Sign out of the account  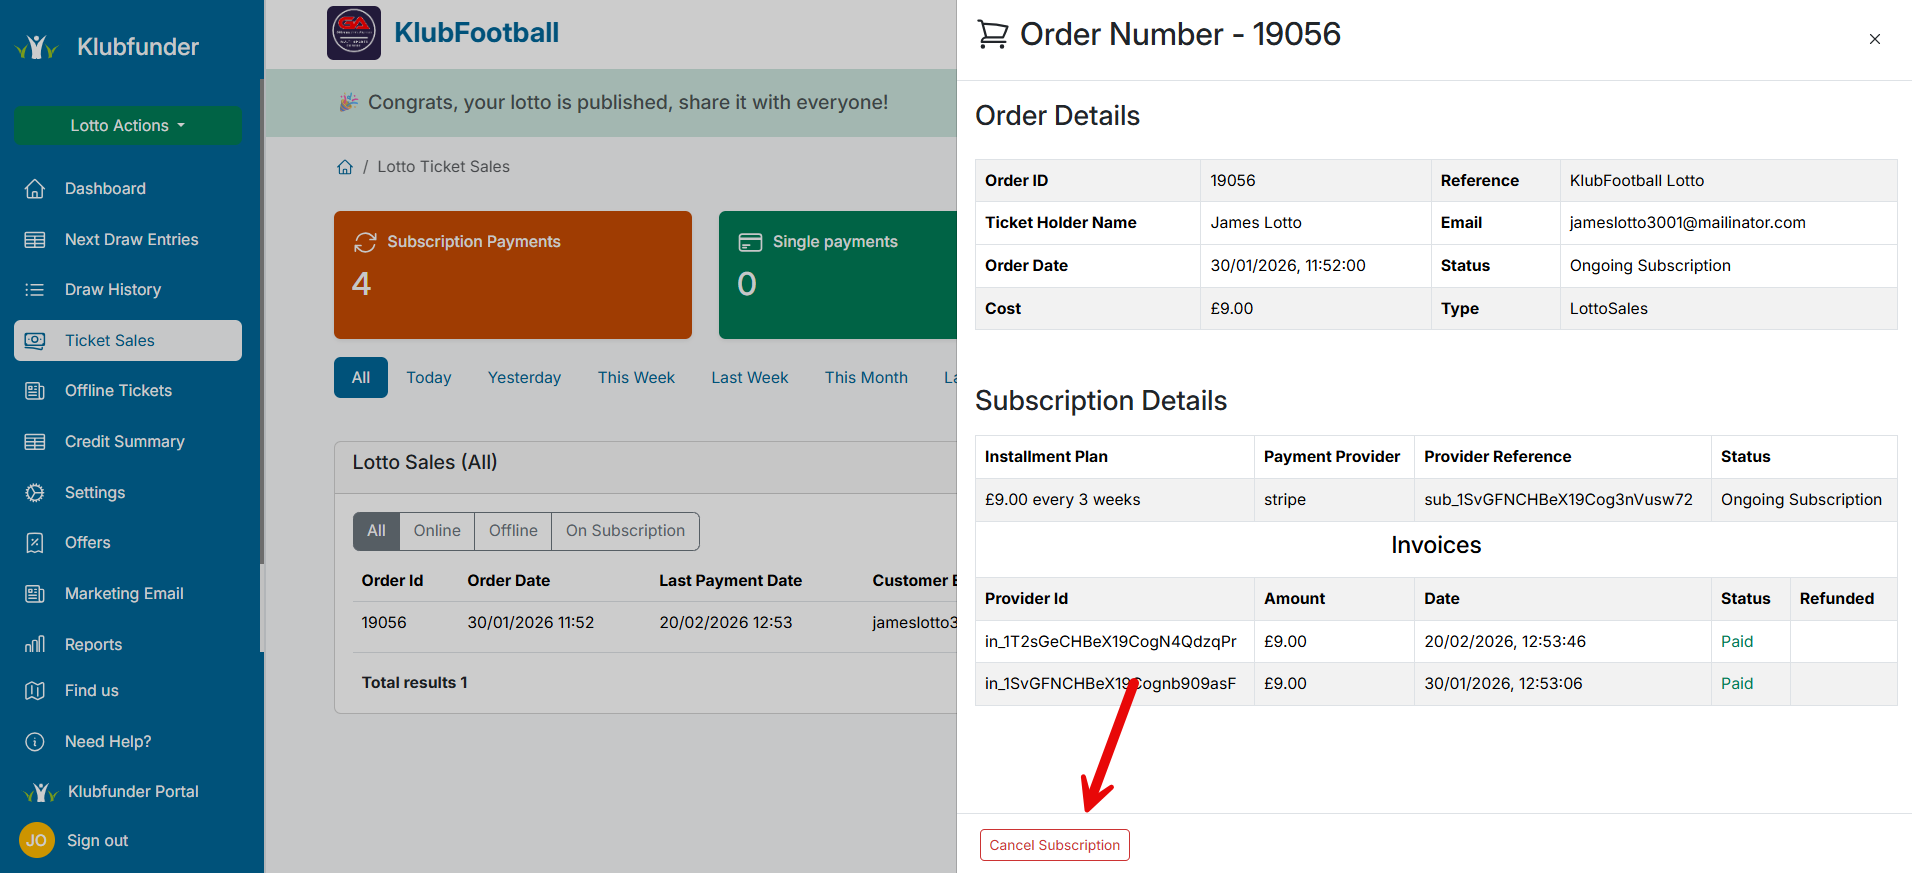click(97, 841)
